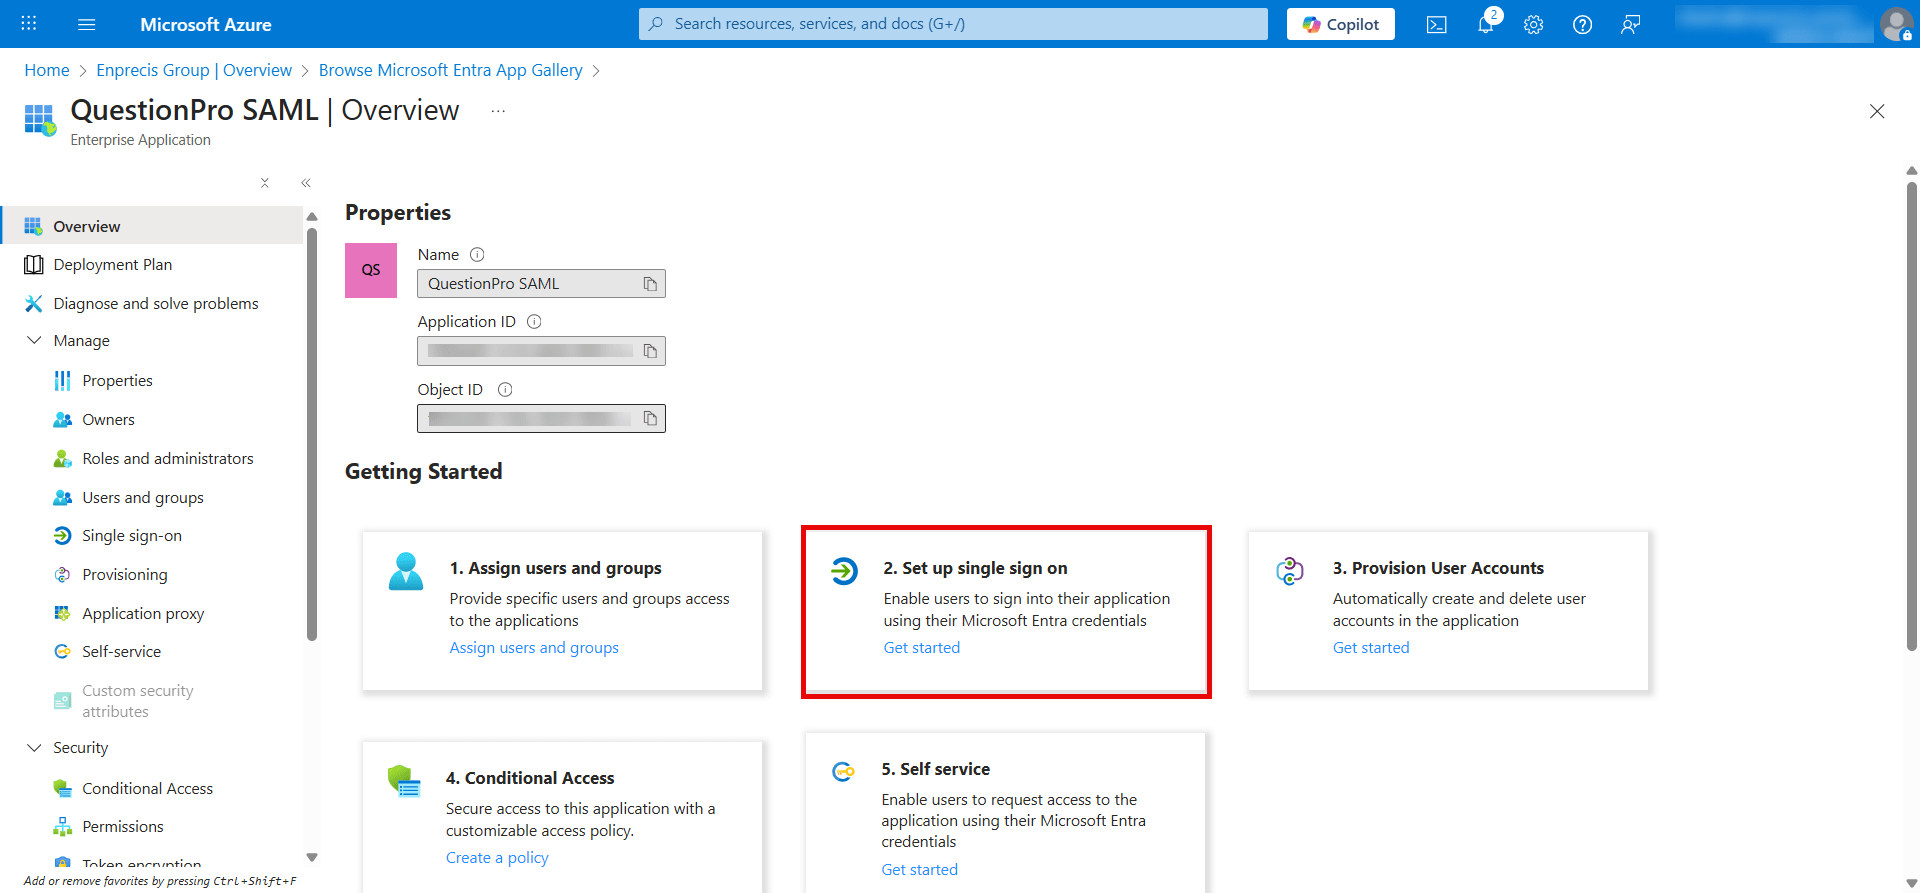Click the Object ID field
Screen dimensions: 1920x893
pyautogui.click(x=541, y=418)
